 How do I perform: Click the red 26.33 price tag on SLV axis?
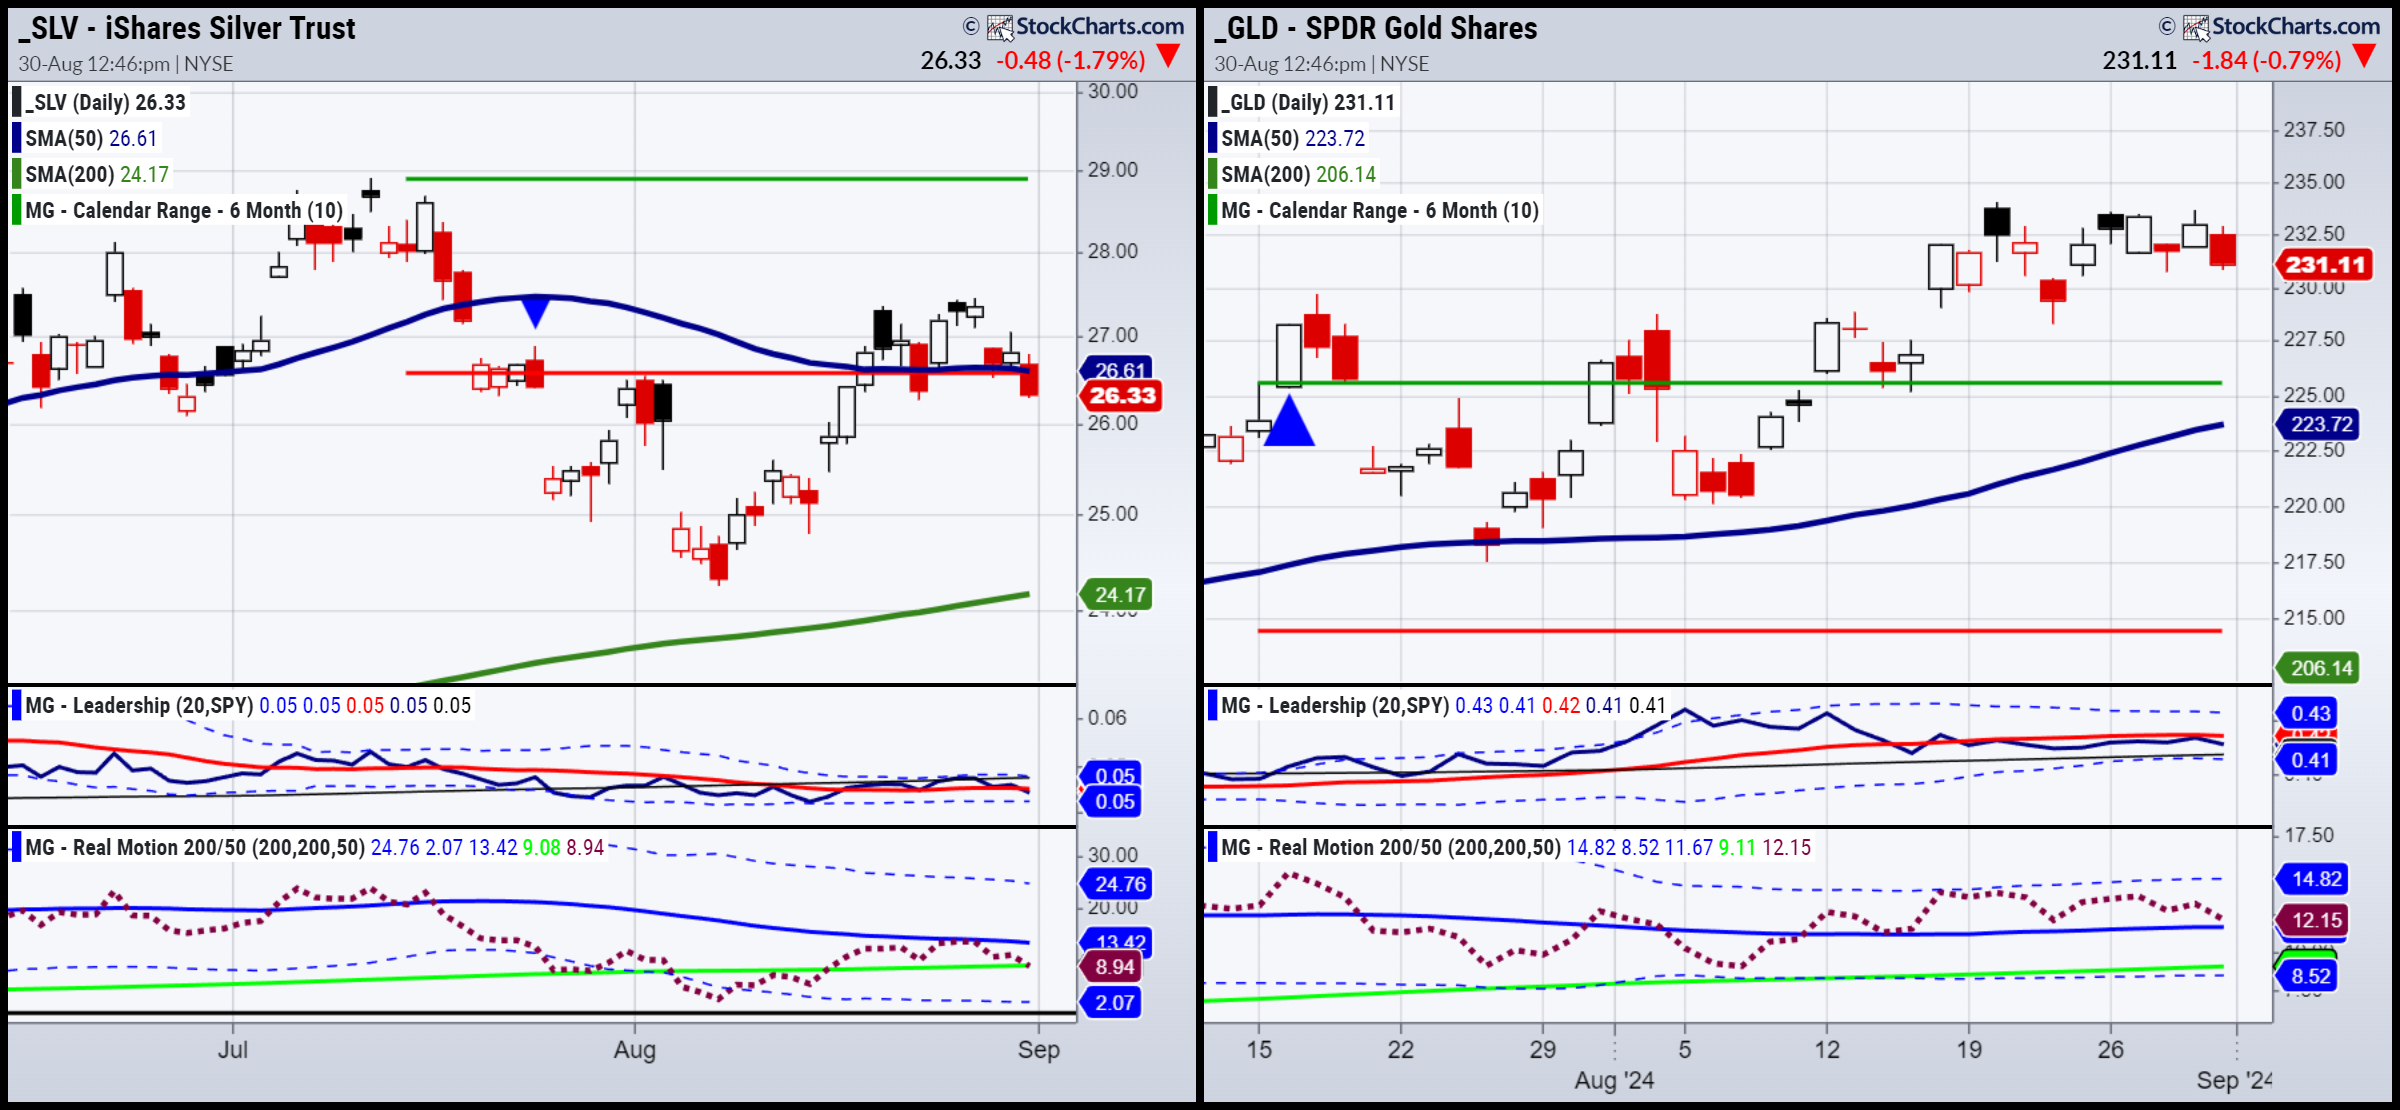coord(1121,396)
